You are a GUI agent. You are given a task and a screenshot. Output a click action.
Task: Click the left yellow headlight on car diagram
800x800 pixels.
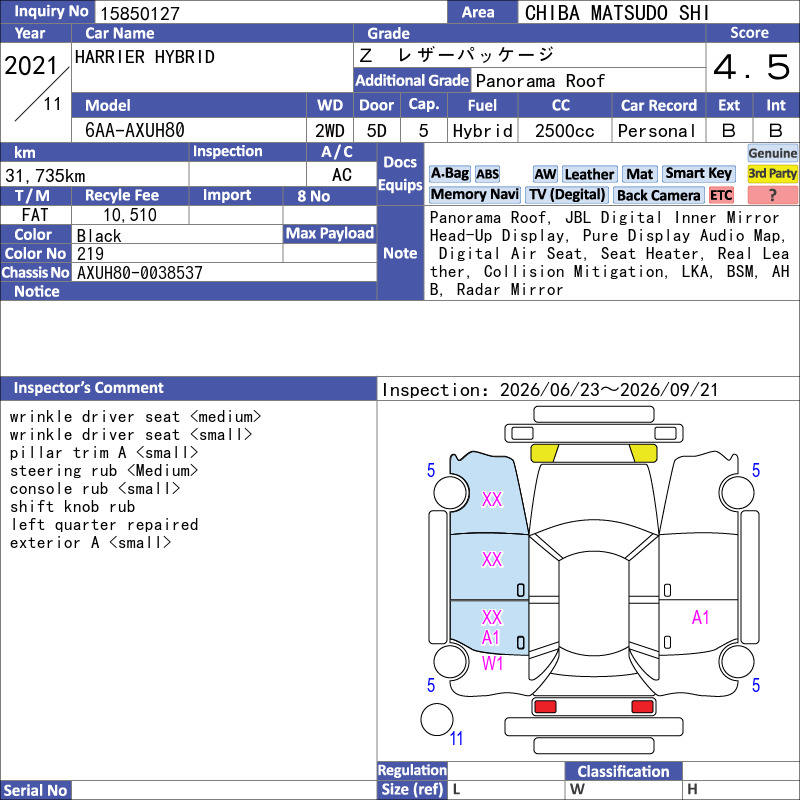[544, 453]
